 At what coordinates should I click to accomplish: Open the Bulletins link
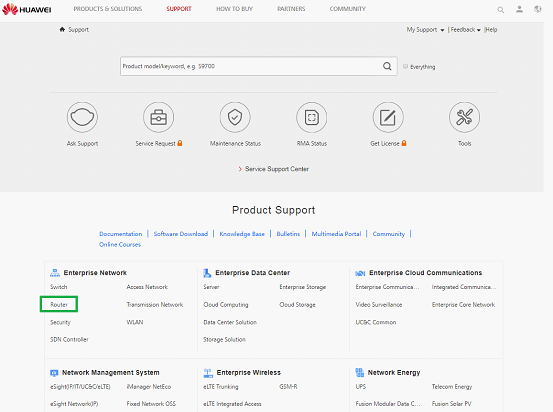[288, 234]
